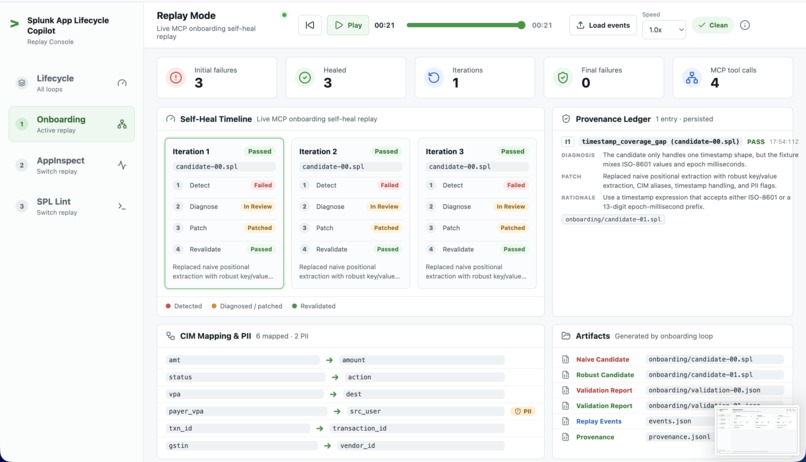Click the vpa to dest arrow
Screen dimensions: 806x462
[333, 394]
